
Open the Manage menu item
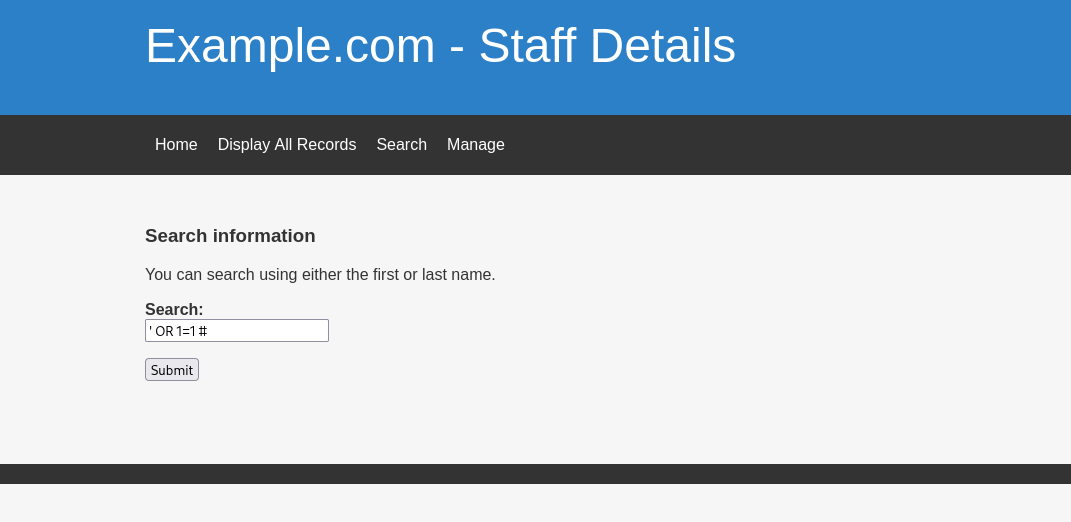[x=475, y=145]
